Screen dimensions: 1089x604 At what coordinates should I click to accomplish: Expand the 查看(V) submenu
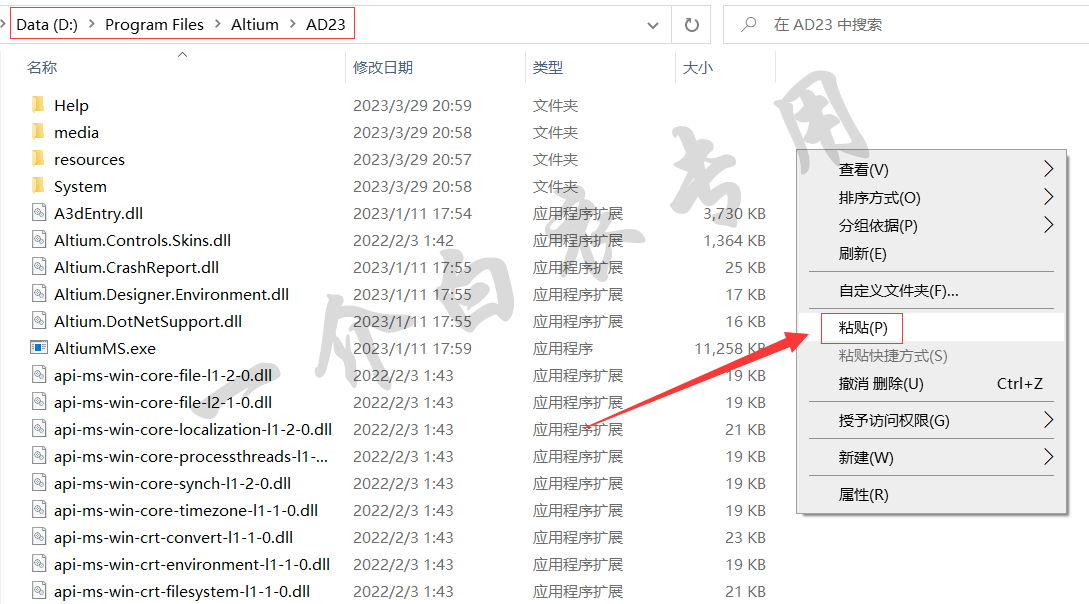pyautogui.click(x=1049, y=169)
